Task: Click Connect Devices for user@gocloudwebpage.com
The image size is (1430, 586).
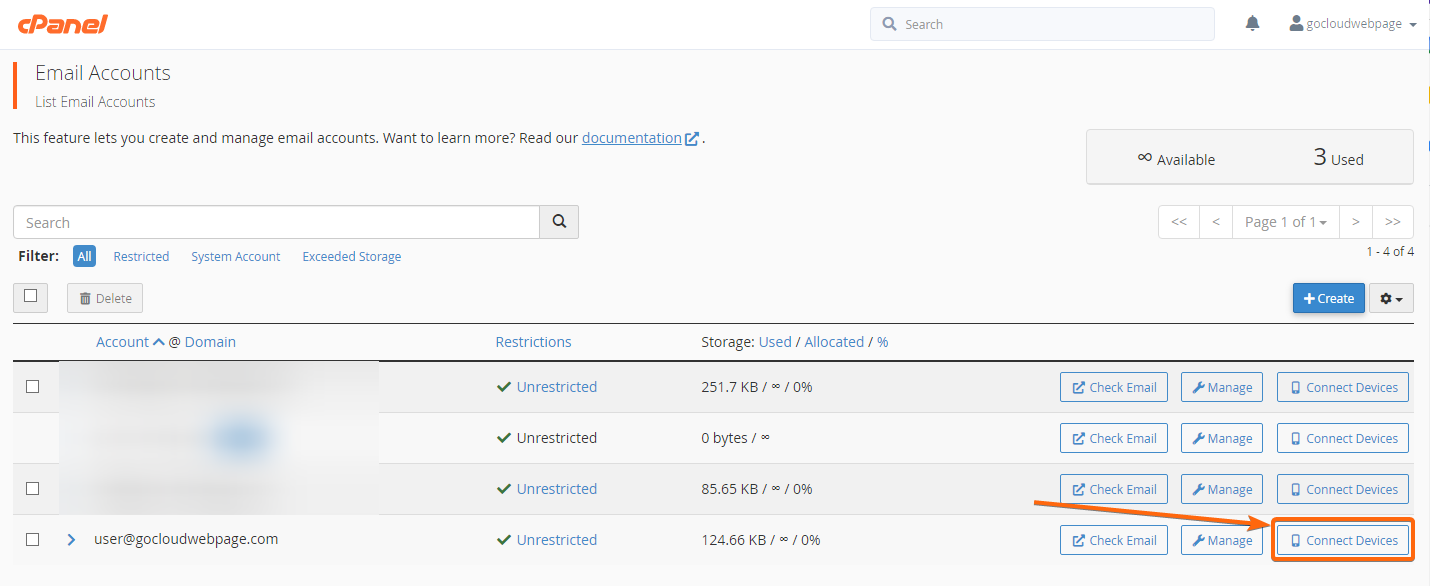Action: (1343, 540)
